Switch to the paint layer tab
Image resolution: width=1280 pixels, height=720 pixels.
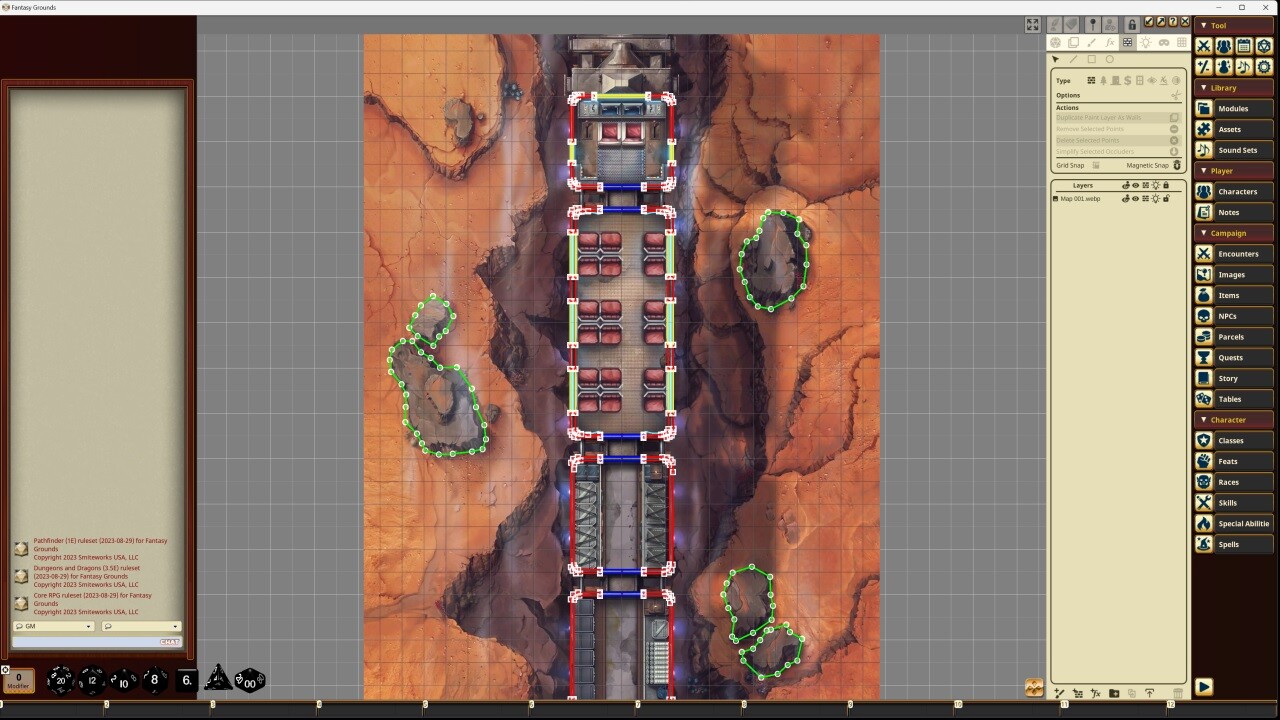tap(1091, 42)
